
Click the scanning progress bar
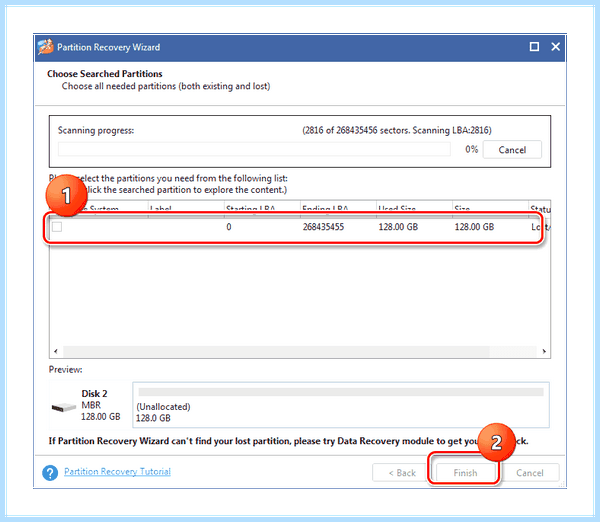tap(254, 149)
